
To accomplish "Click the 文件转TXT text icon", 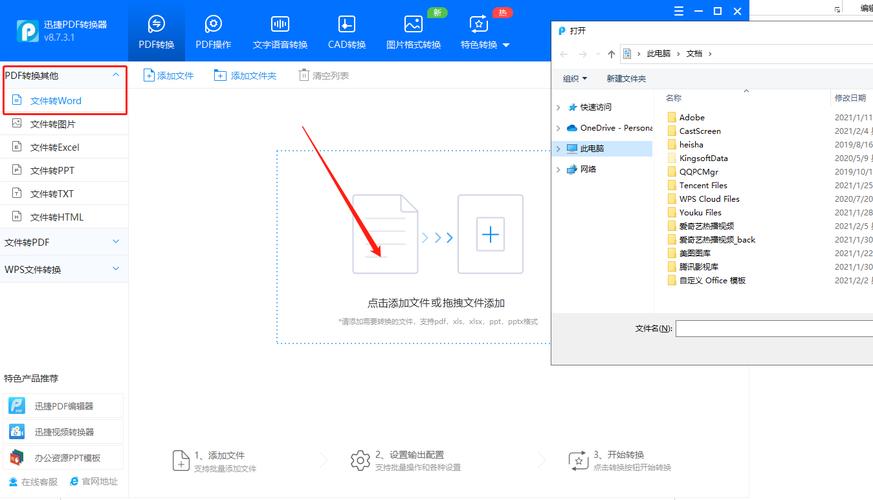I will tap(17, 193).
